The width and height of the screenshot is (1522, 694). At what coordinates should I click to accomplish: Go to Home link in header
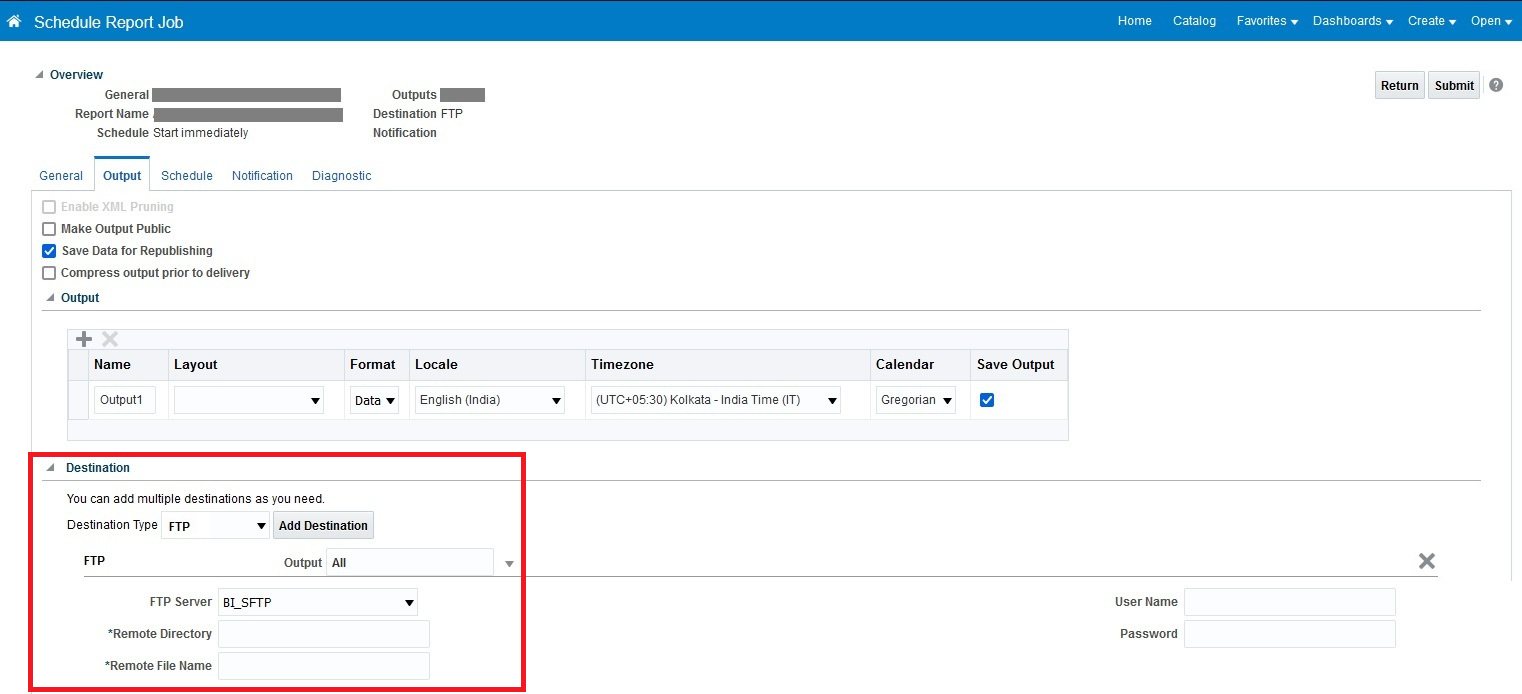tap(1135, 21)
